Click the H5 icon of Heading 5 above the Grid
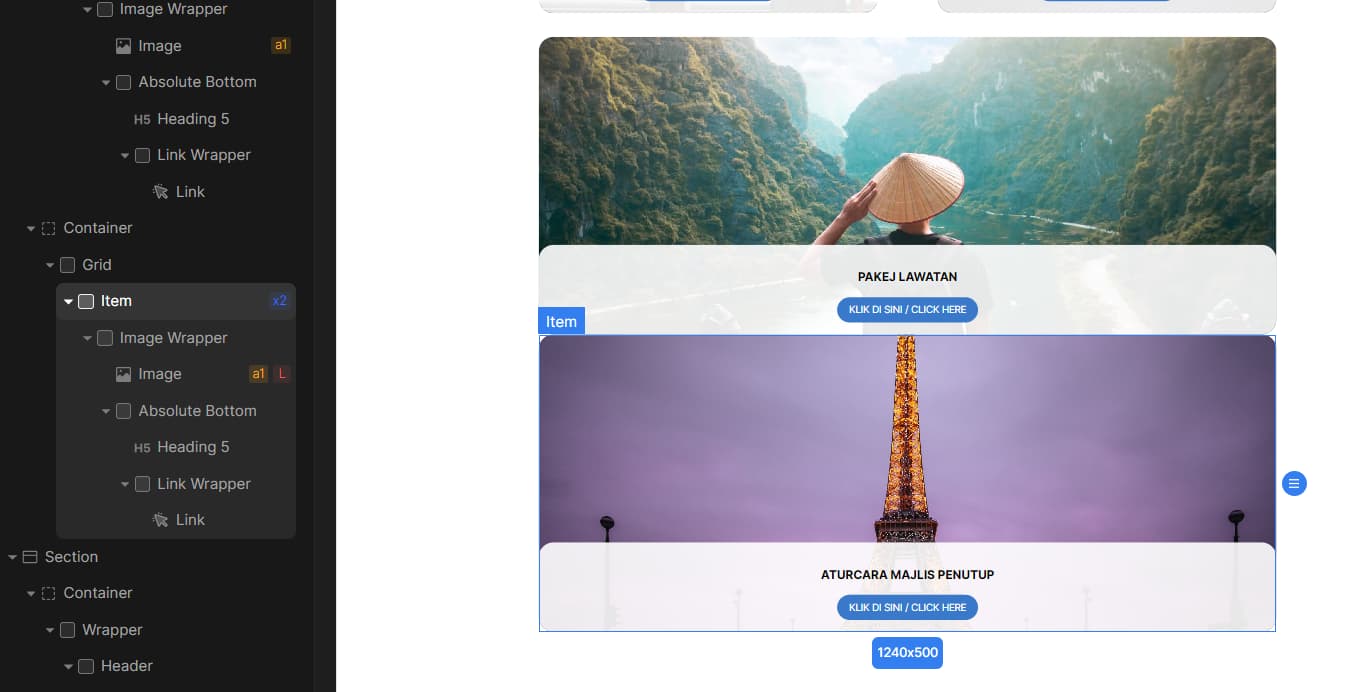Screen dimensions: 1347x692 (142, 119)
